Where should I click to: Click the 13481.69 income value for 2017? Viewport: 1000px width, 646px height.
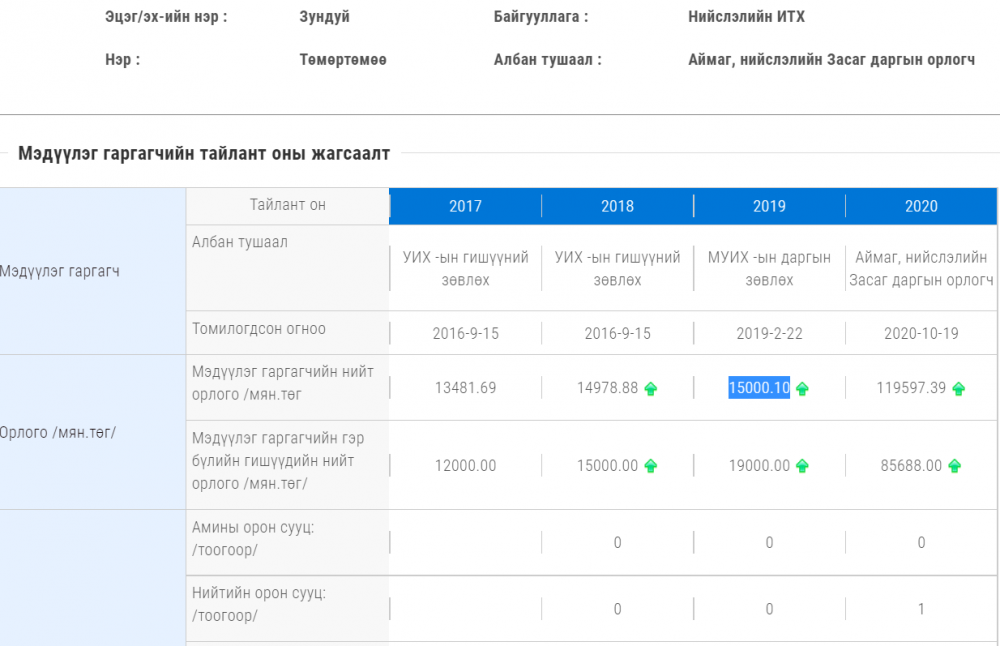click(x=465, y=388)
